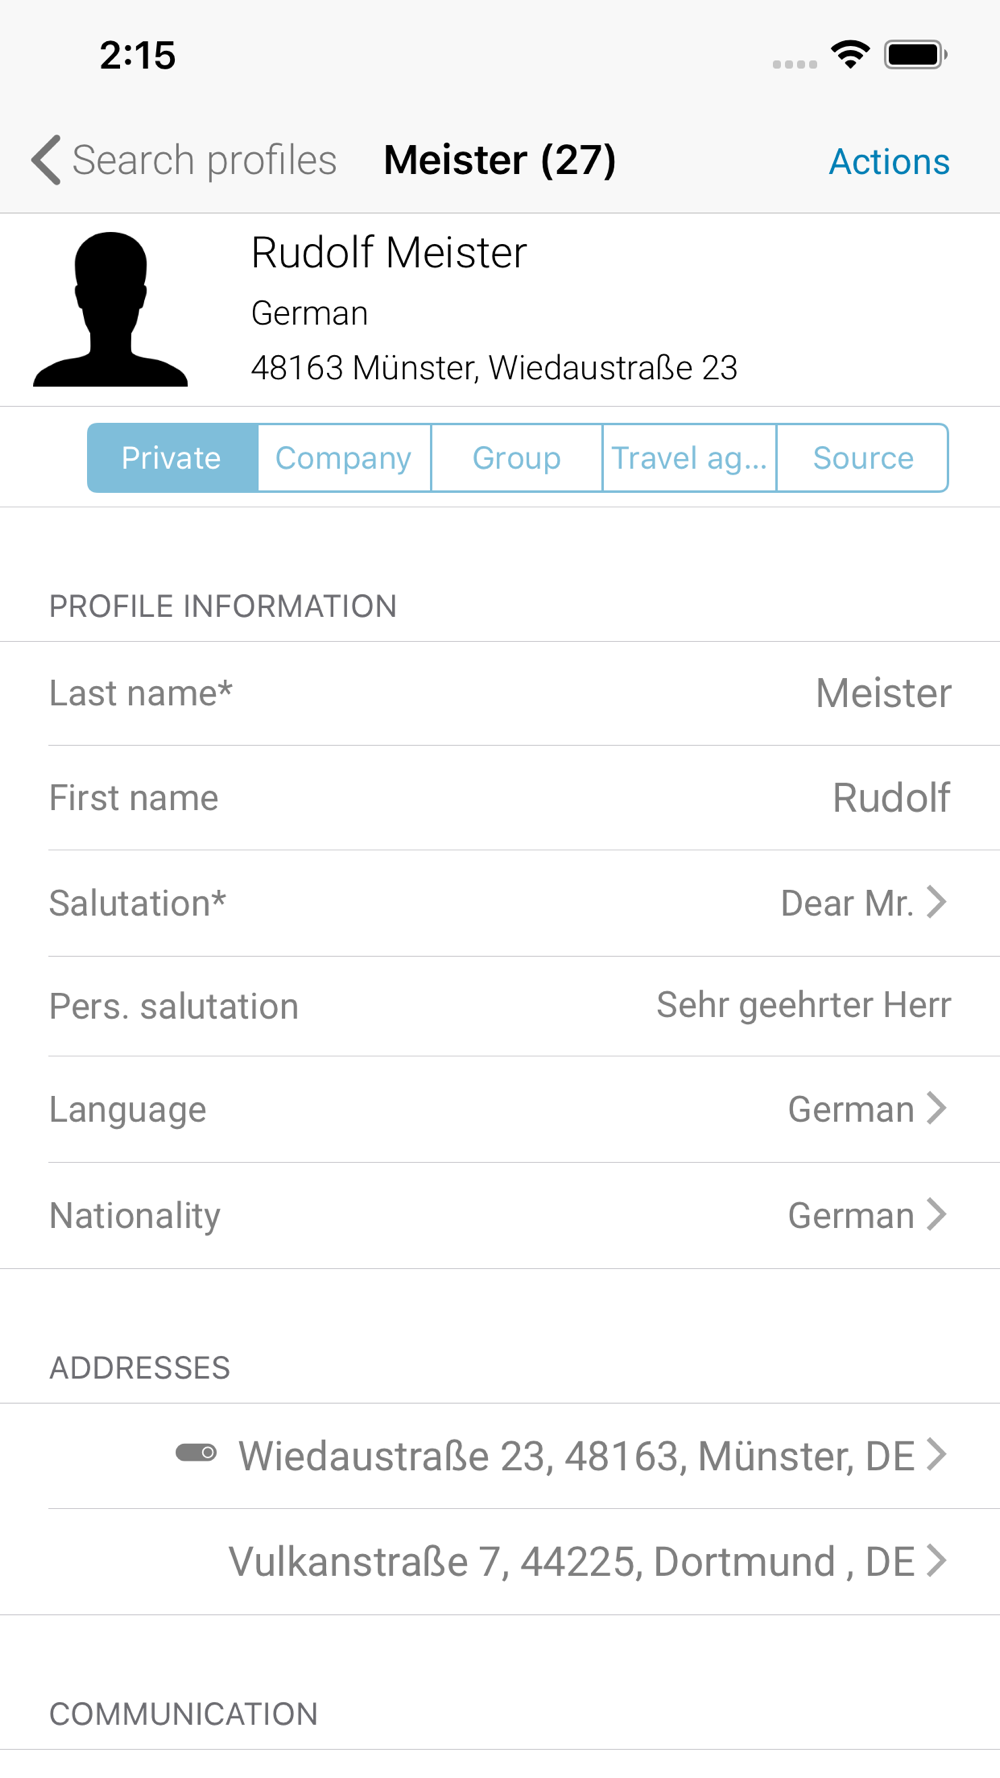Expand the Language selection chevron

(x=936, y=1108)
